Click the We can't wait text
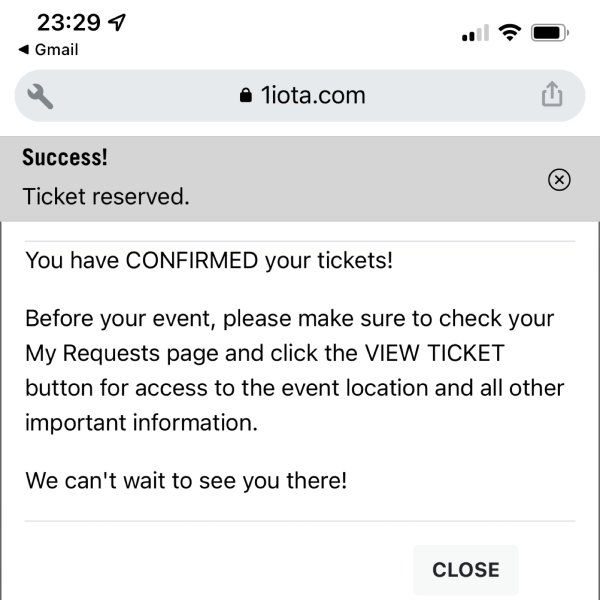The width and height of the screenshot is (600, 600). click(186, 481)
